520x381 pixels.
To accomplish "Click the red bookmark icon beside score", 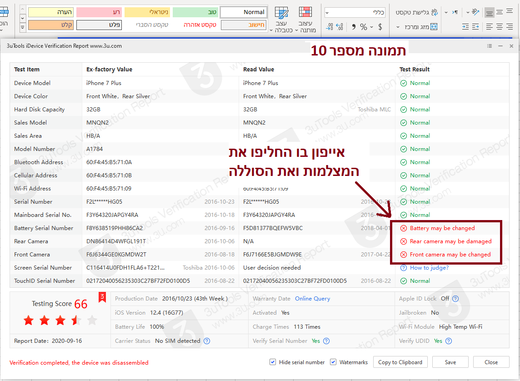I will (102, 297).
